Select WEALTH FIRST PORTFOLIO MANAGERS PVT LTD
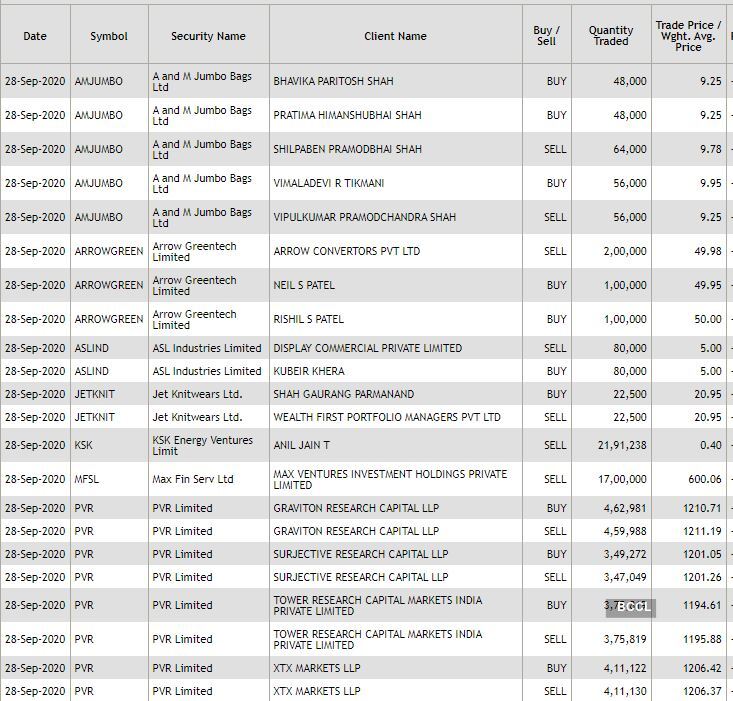 [x=387, y=417]
